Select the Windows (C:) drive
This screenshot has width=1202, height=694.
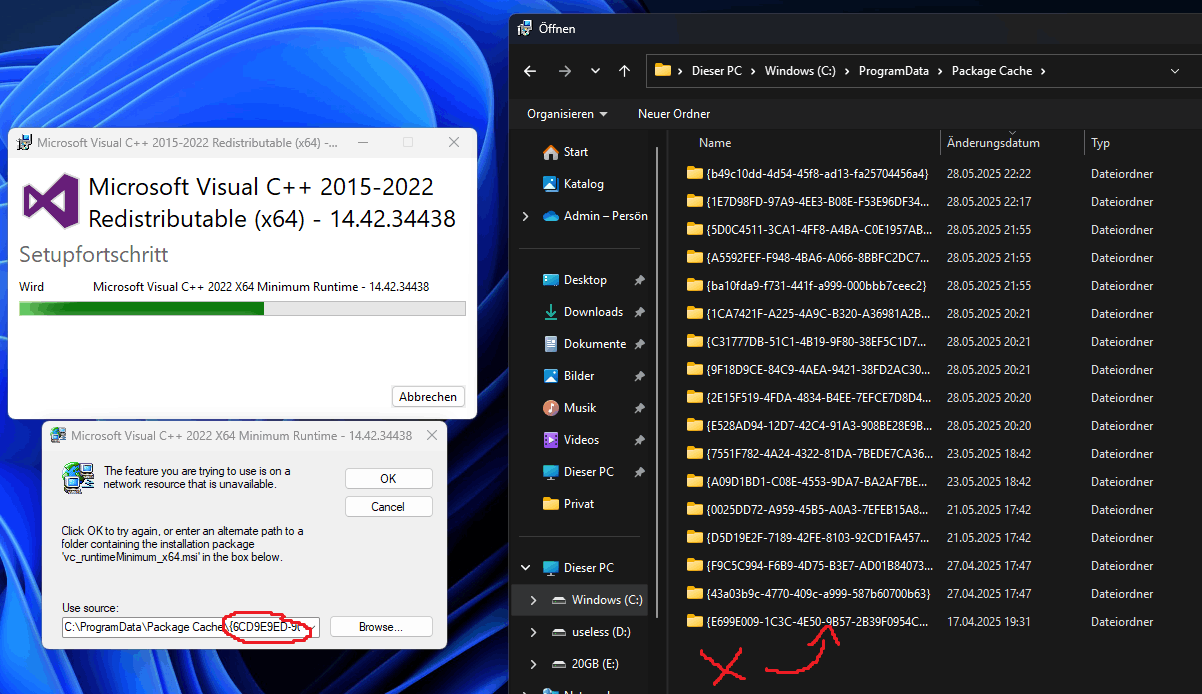tap(607, 600)
